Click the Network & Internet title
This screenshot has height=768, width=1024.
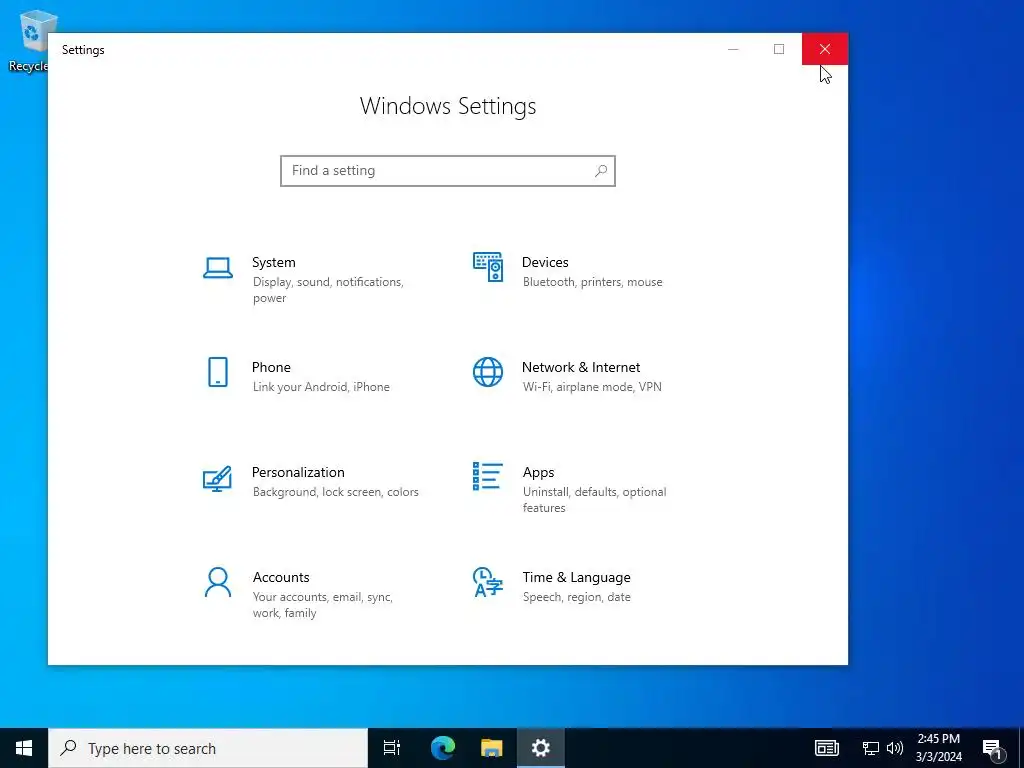(581, 368)
